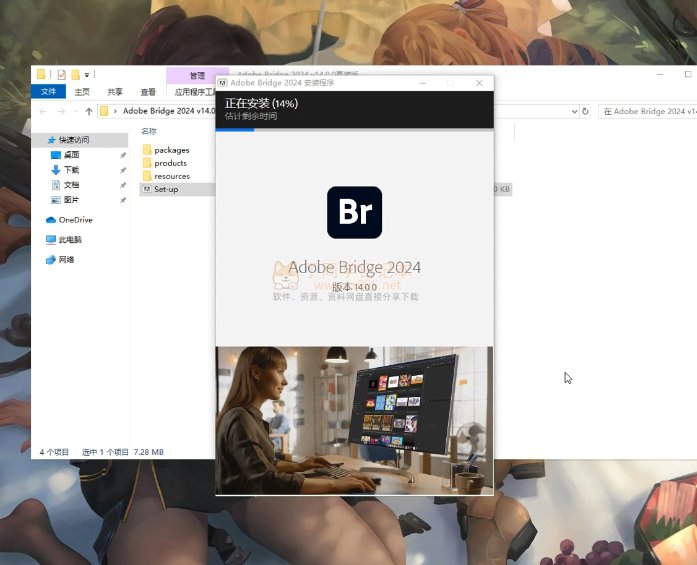697x565 pixels.
Task: Click the pin icon beside 下载
Action: click(123, 170)
